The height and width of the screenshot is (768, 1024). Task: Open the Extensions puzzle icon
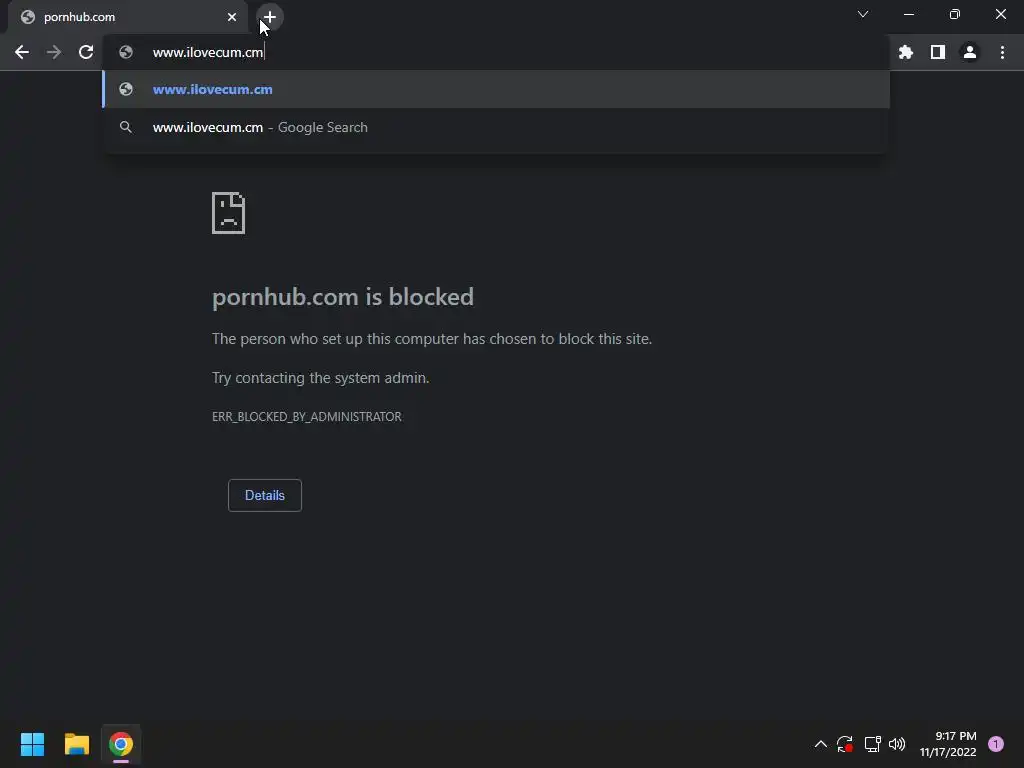pyautogui.click(x=905, y=52)
